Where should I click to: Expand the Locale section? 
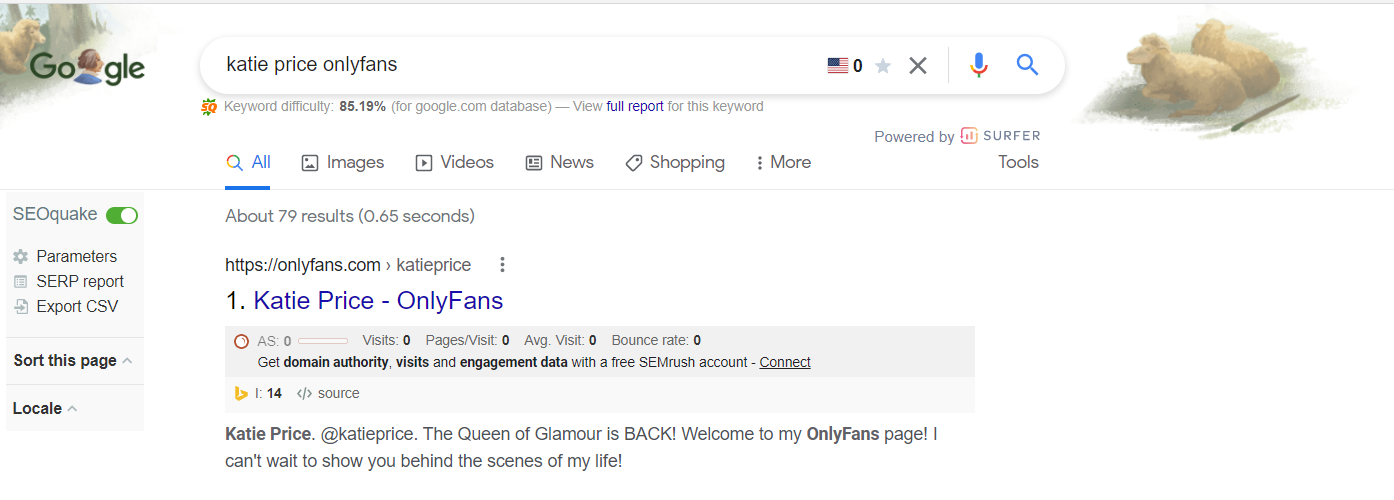(x=46, y=408)
